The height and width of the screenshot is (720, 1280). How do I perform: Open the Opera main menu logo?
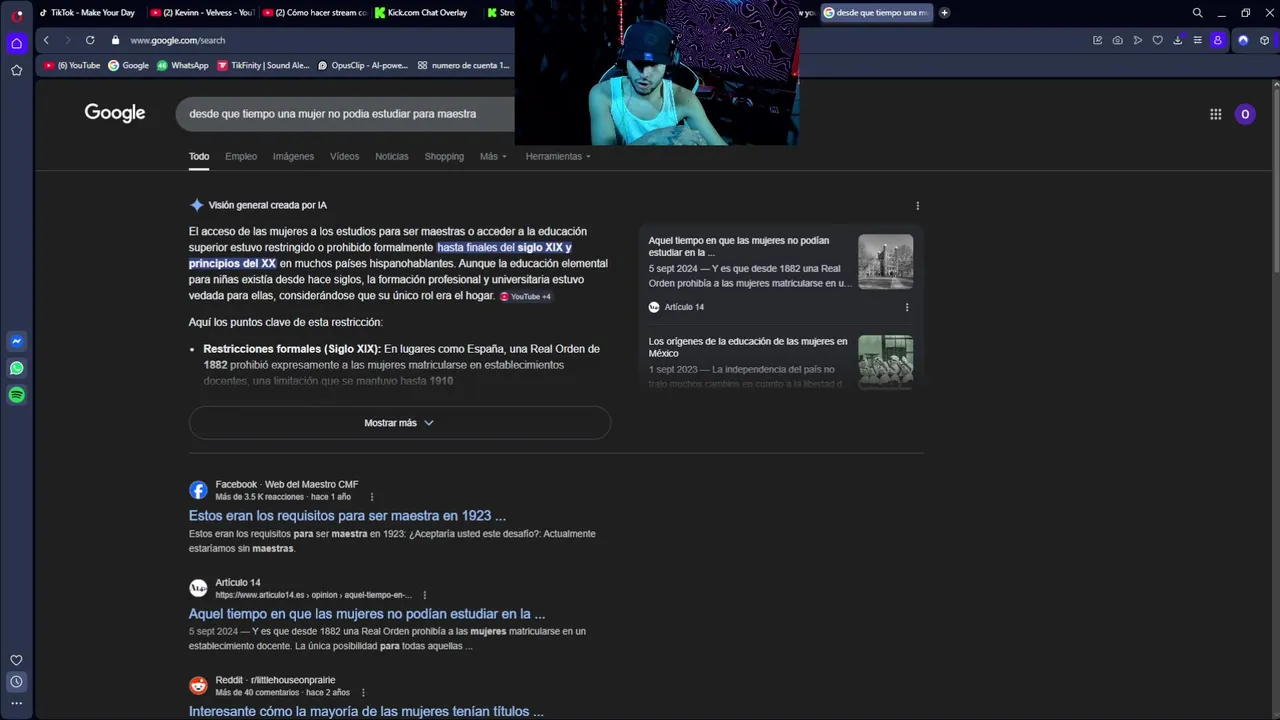tap(17, 15)
